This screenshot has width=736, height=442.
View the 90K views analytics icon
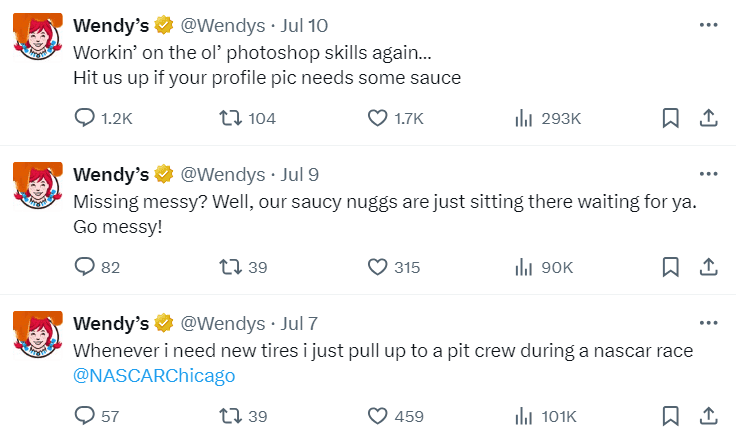point(523,267)
